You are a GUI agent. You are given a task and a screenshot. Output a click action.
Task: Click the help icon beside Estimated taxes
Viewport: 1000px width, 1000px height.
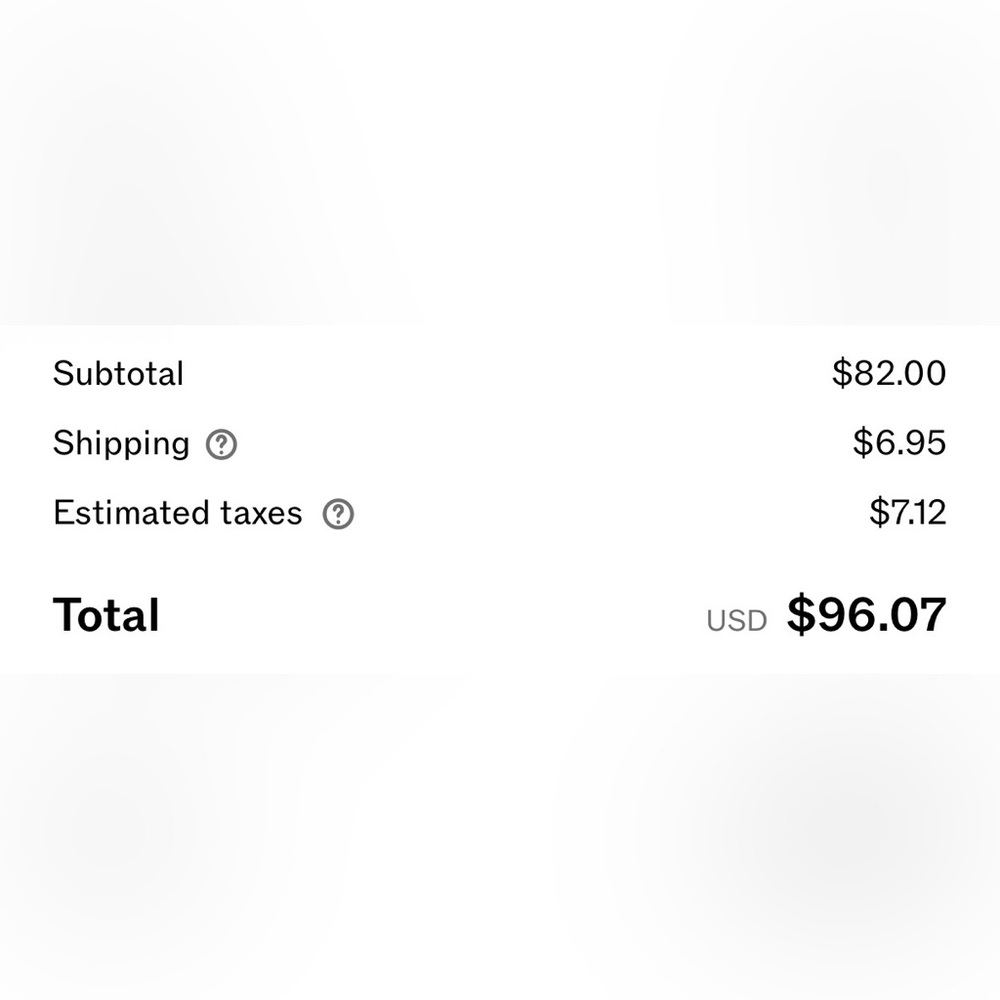[338, 514]
